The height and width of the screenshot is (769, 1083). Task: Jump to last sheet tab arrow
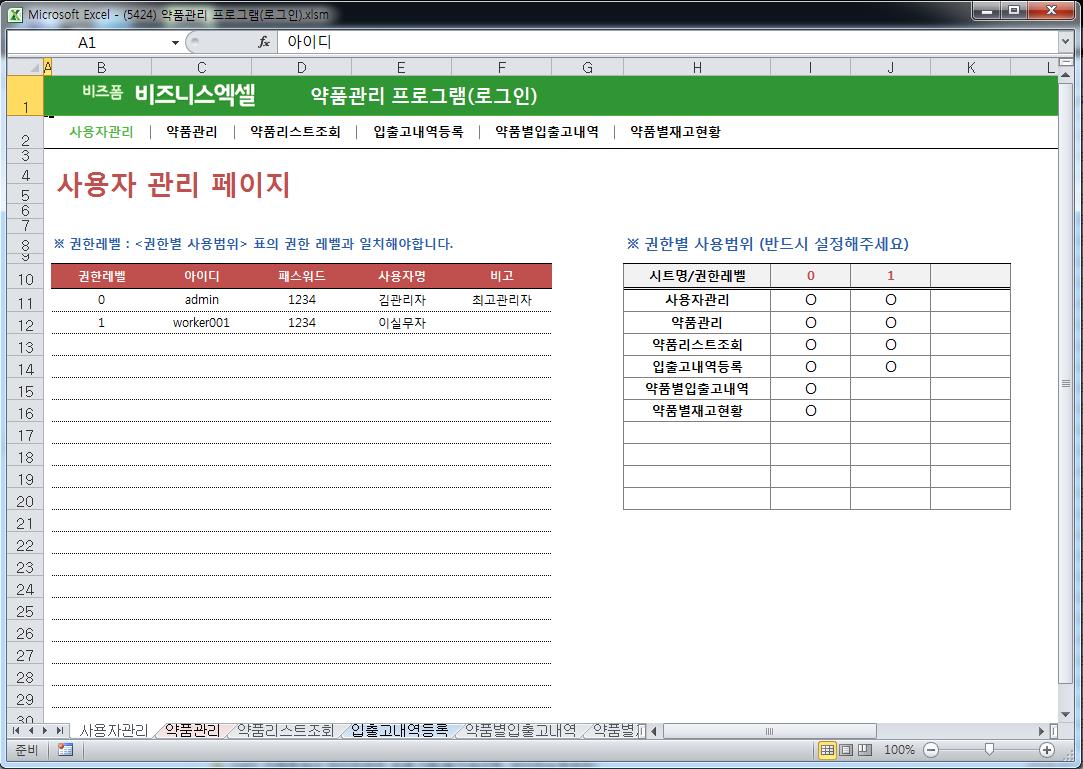pos(61,731)
